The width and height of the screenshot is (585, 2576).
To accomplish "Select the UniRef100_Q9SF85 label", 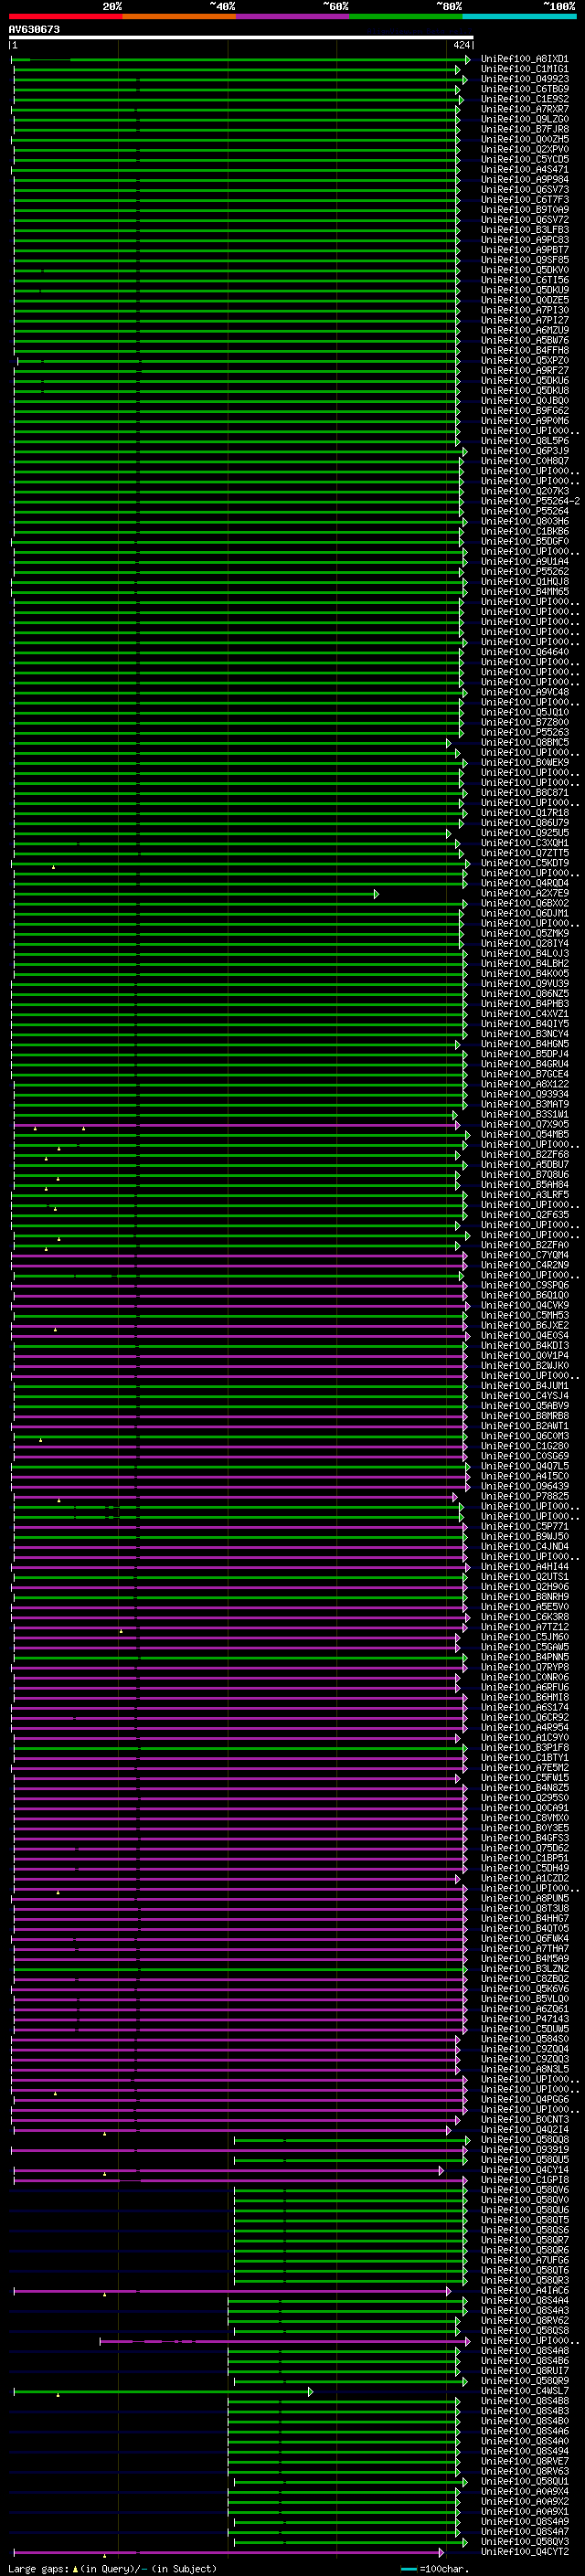I will point(524,260).
